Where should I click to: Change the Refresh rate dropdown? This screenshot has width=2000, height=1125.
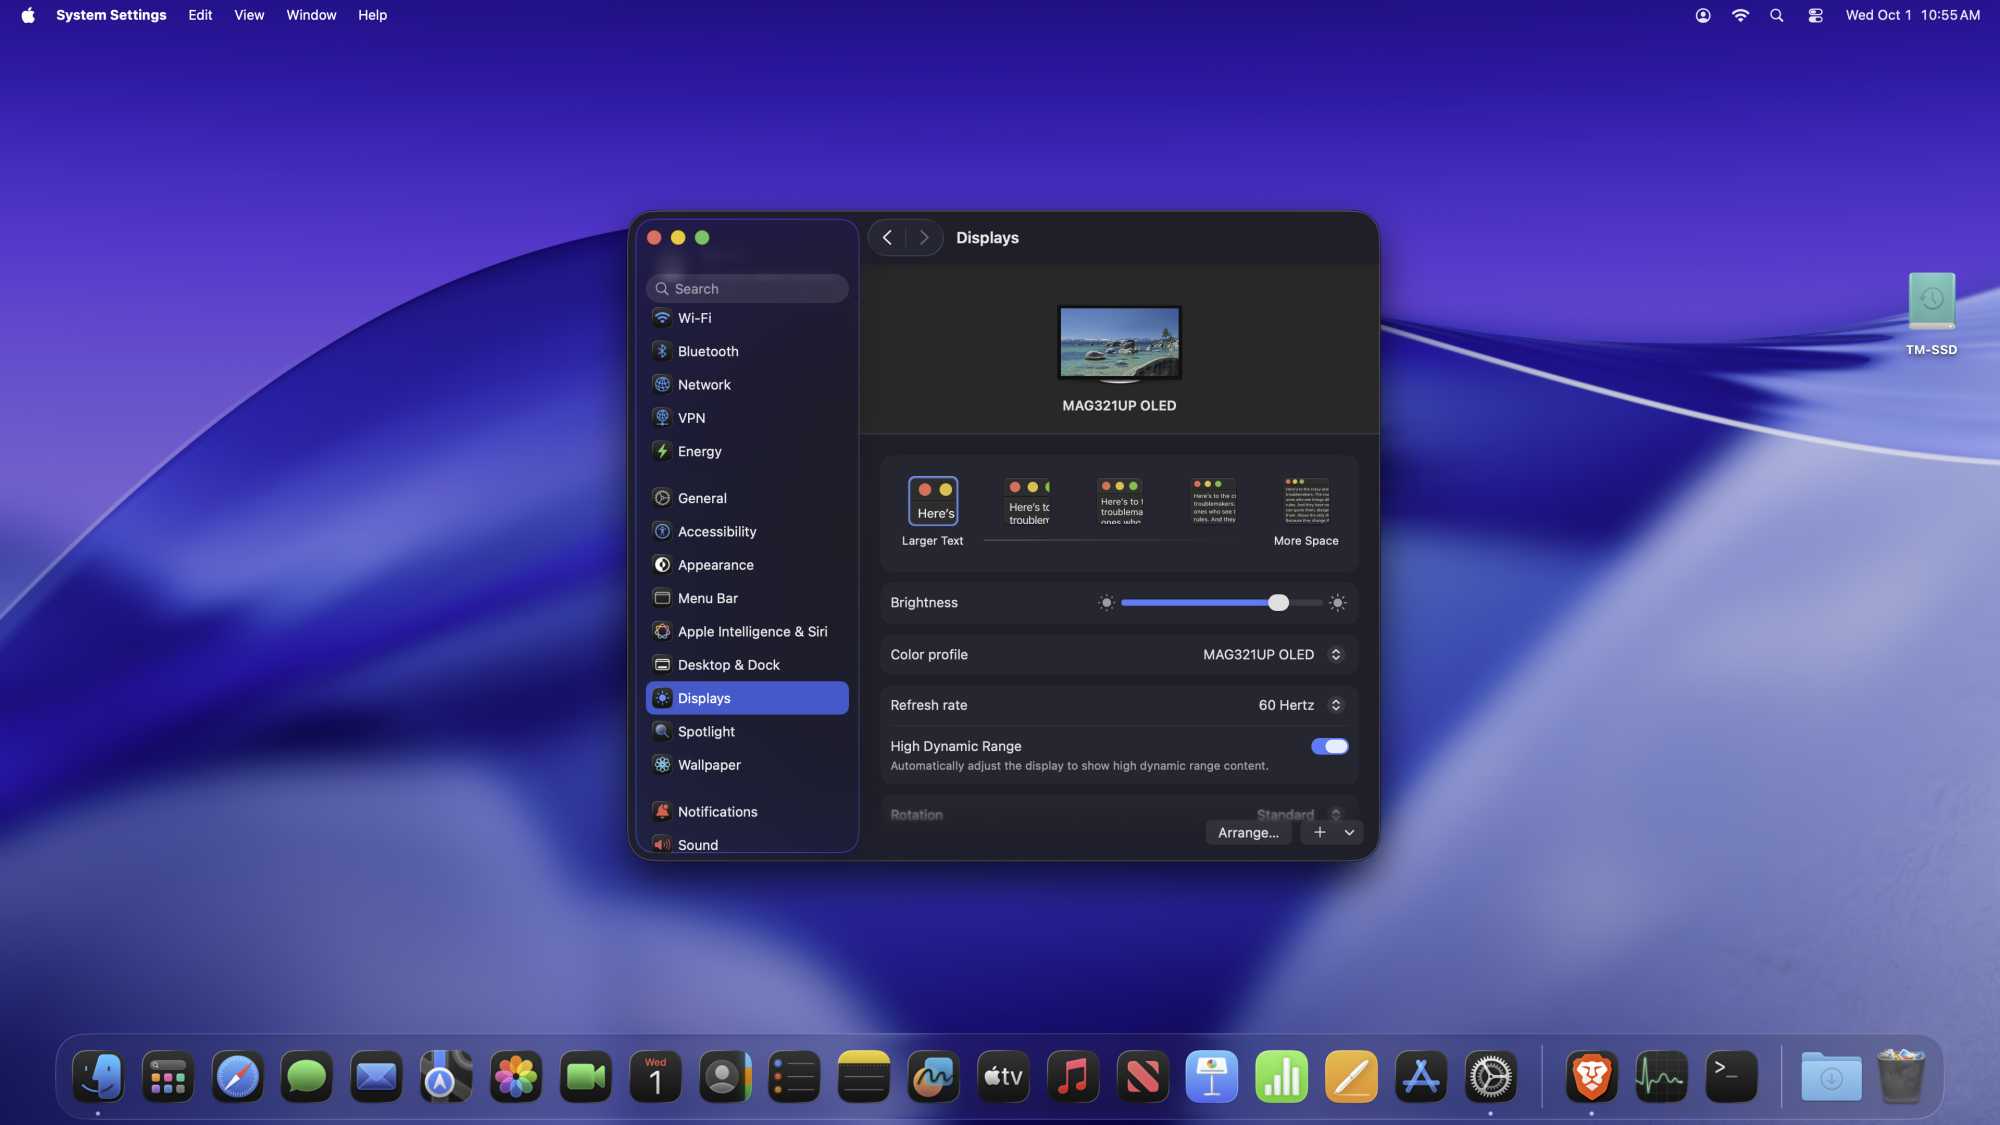(1299, 705)
